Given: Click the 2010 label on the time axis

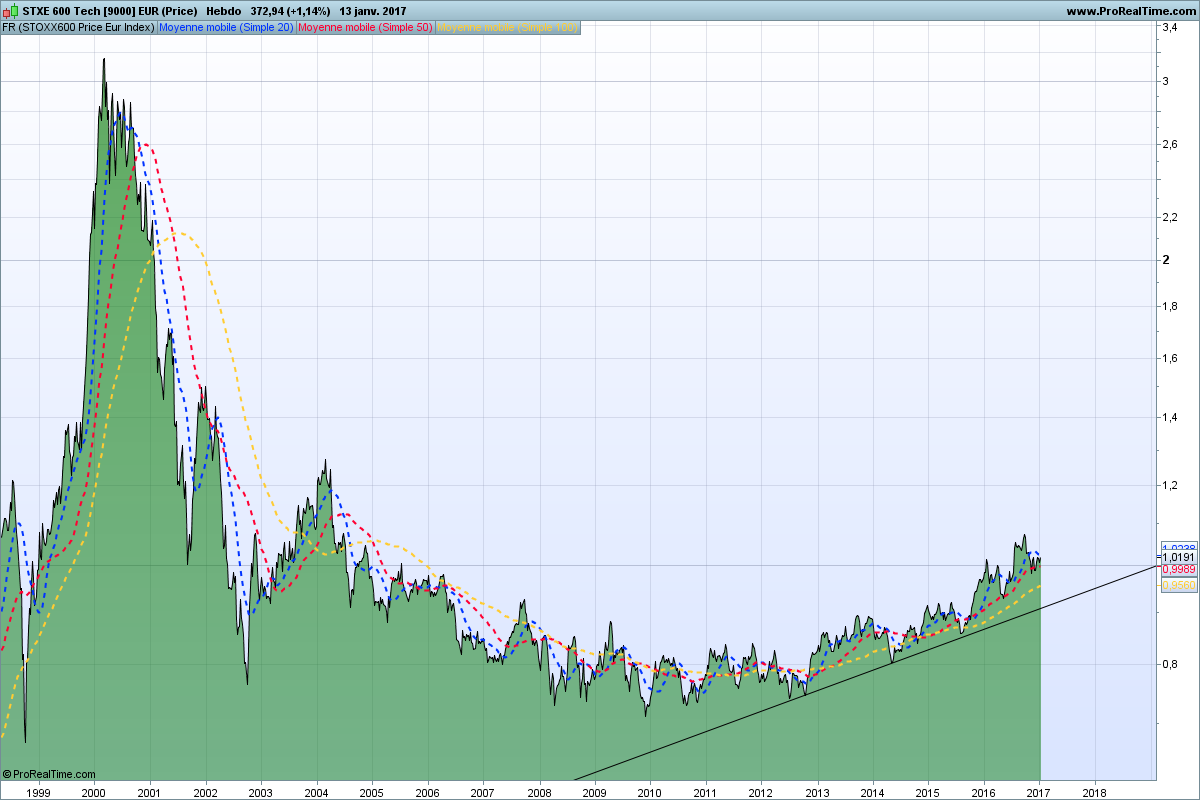Looking at the screenshot, I should point(650,791).
